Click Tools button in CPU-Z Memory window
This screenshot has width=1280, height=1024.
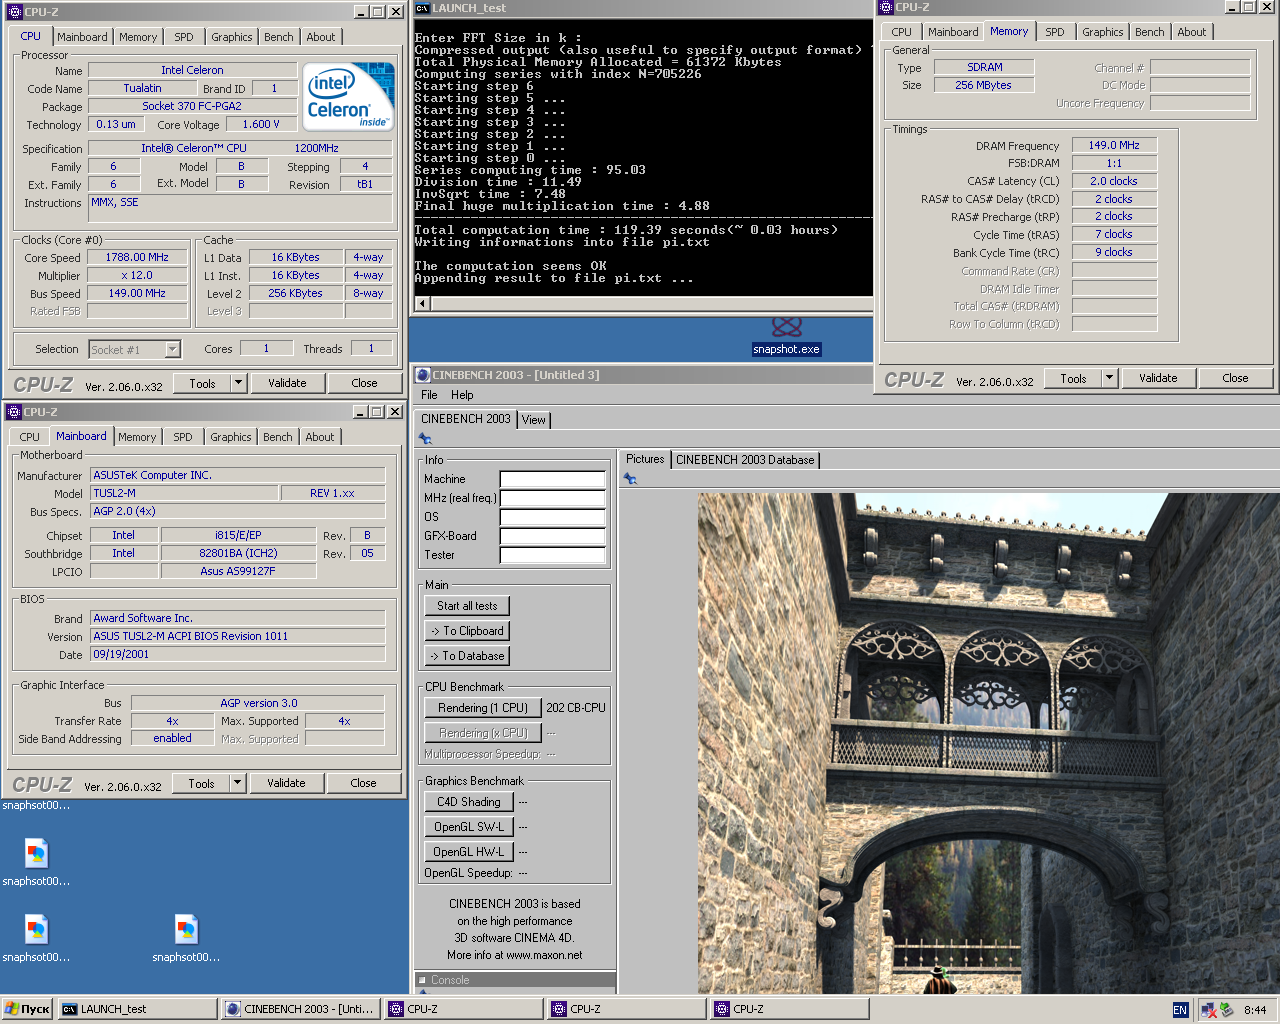coord(1073,378)
